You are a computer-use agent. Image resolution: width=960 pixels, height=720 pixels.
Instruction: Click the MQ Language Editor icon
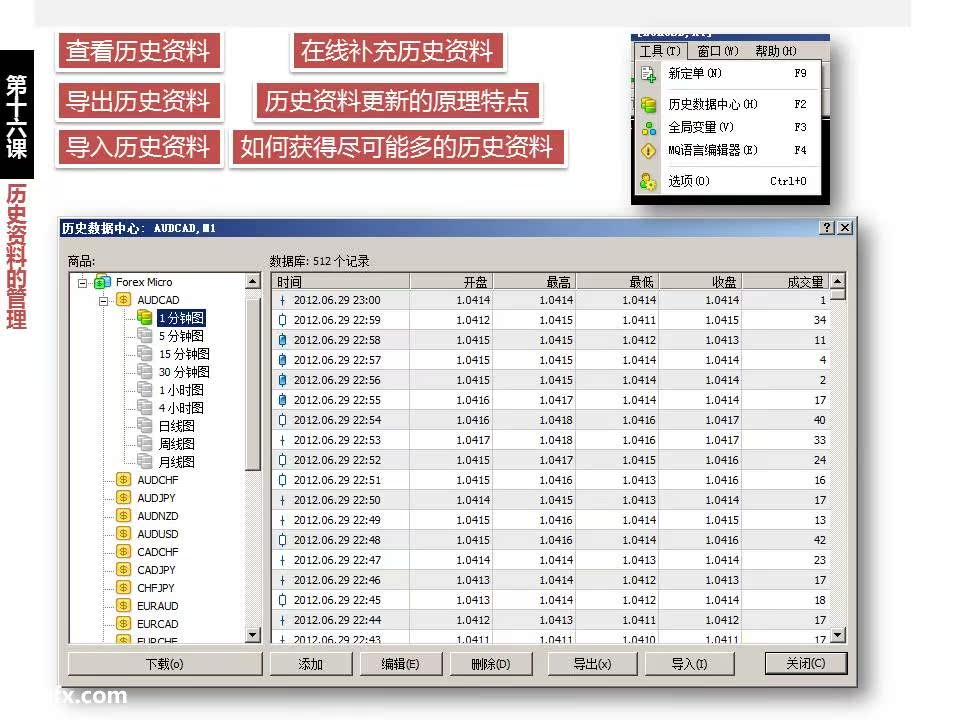click(648, 151)
